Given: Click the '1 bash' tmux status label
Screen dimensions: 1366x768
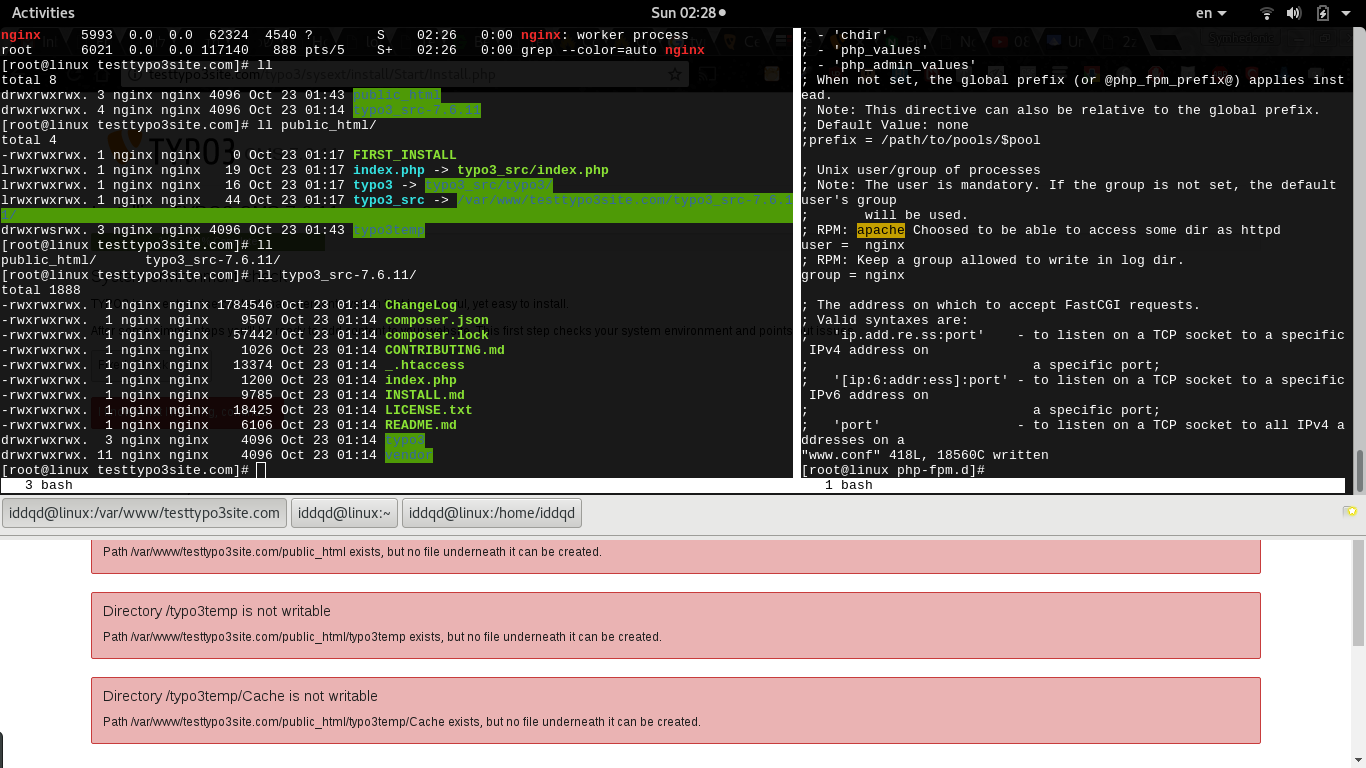Looking at the screenshot, I should [x=849, y=485].
